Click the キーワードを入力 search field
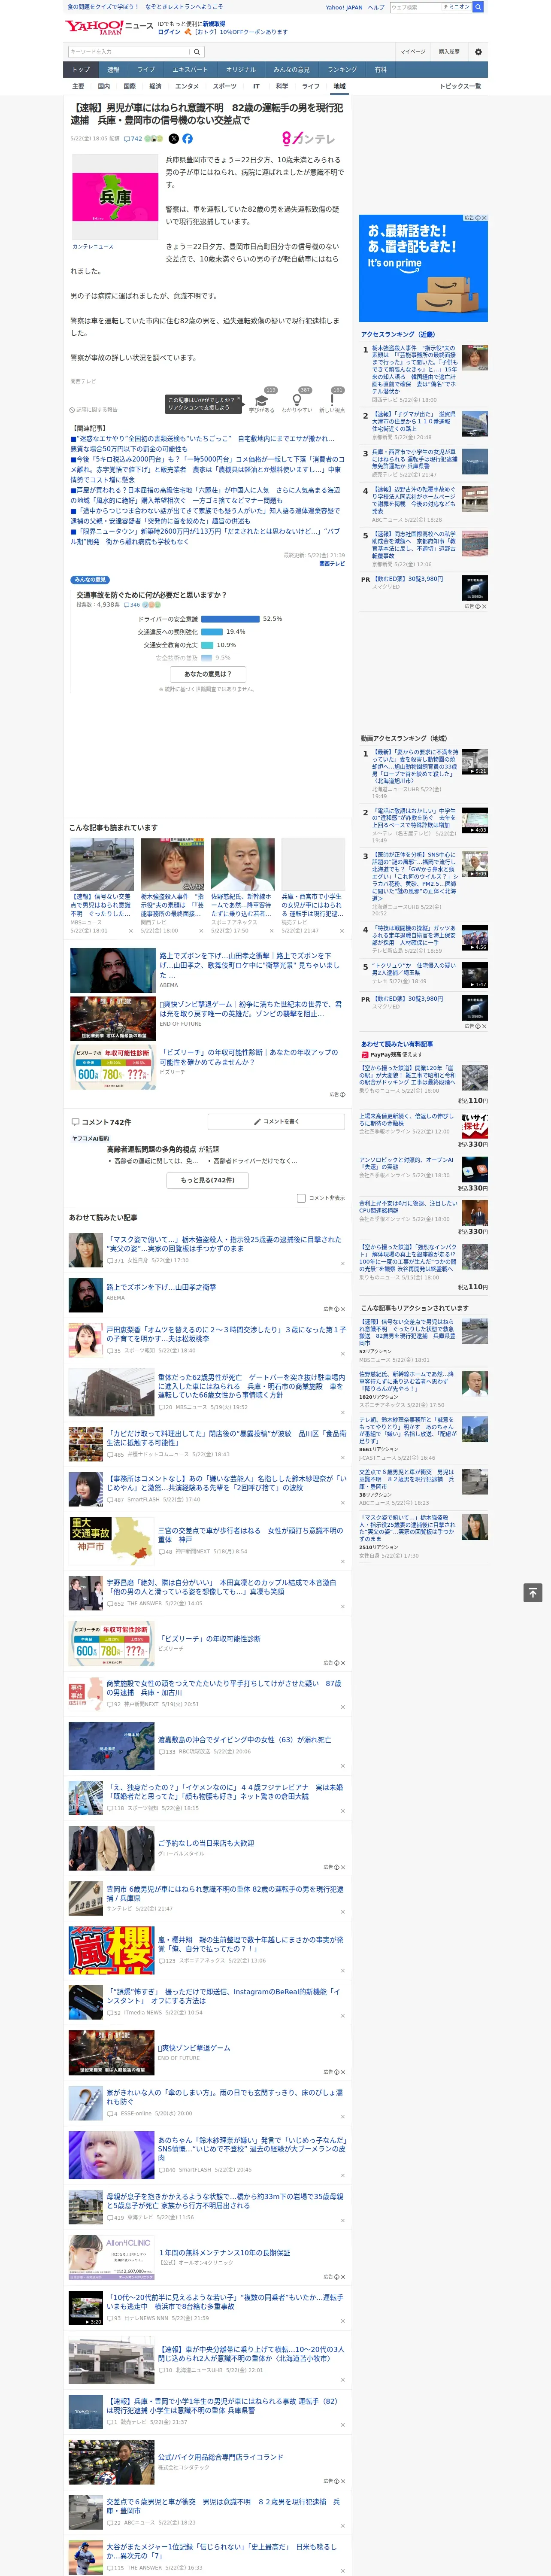This screenshot has width=551, height=2576. coord(129,52)
